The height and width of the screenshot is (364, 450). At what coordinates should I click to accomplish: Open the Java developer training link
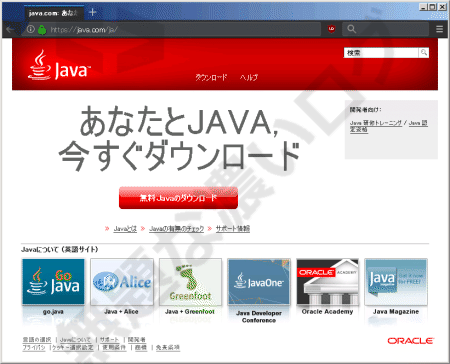pos(376,123)
